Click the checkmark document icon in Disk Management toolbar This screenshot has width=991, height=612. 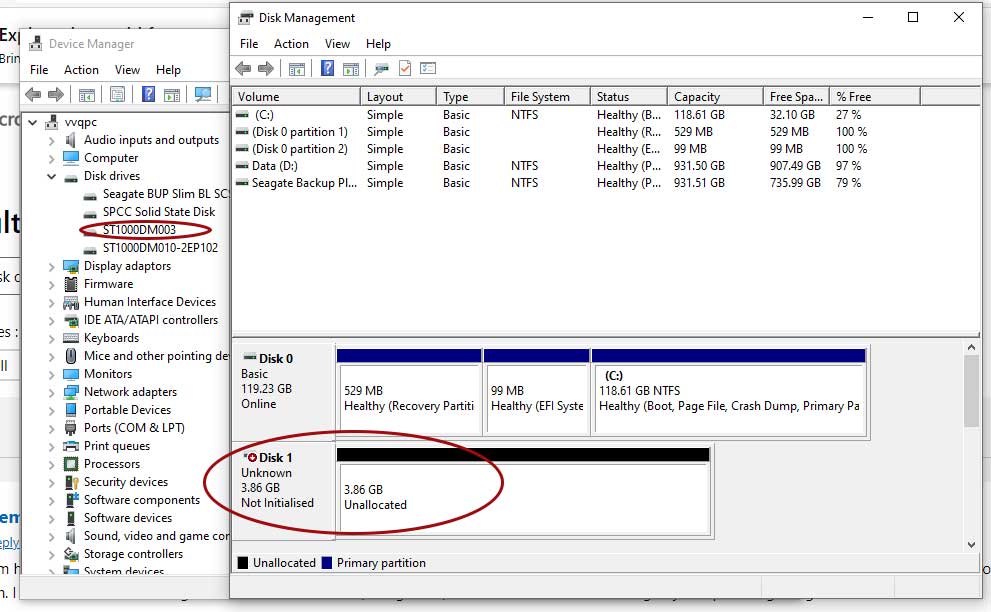coord(405,68)
